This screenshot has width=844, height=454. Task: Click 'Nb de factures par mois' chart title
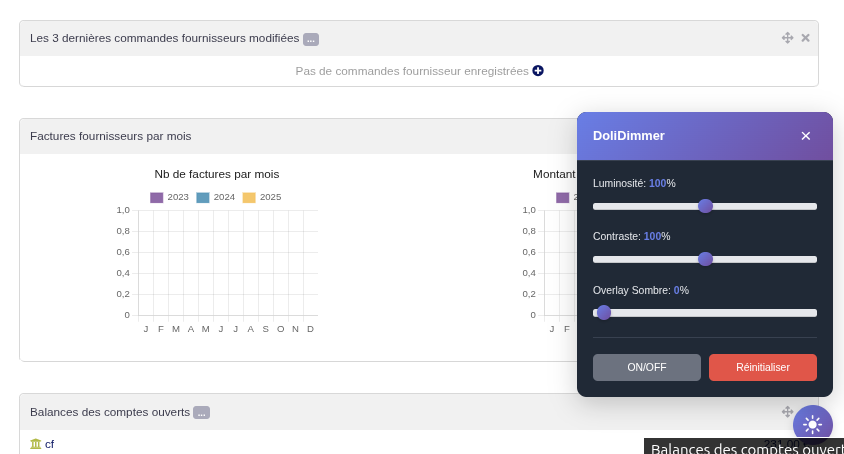[217, 174]
